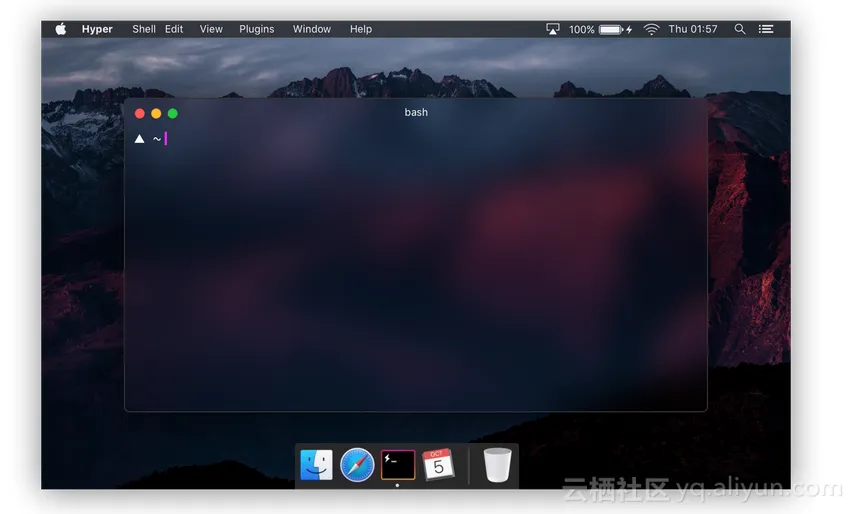Open the Apple menu

60,29
